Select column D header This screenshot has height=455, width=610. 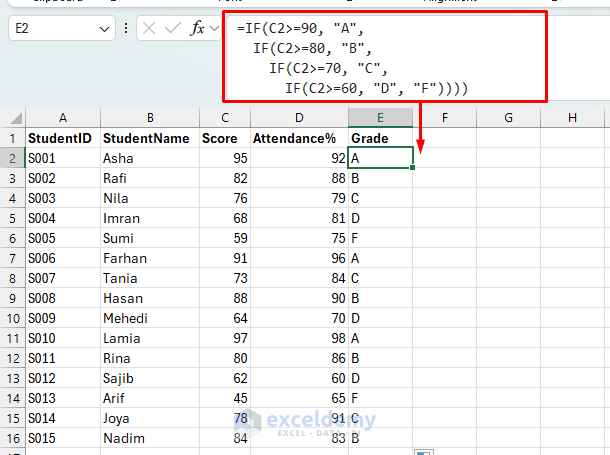[299, 118]
